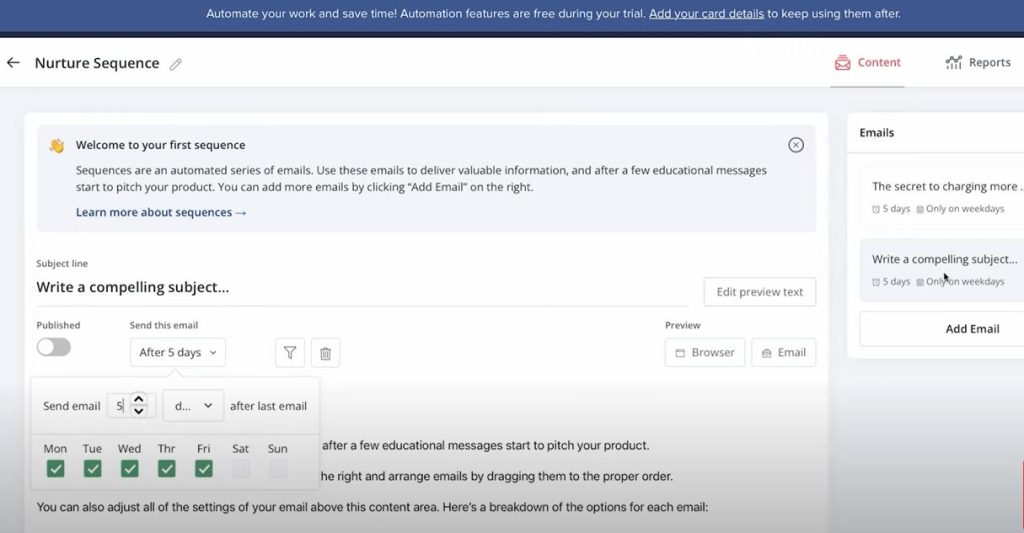
Task: Click the Emails panel heading
Action: pyautogui.click(x=876, y=133)
